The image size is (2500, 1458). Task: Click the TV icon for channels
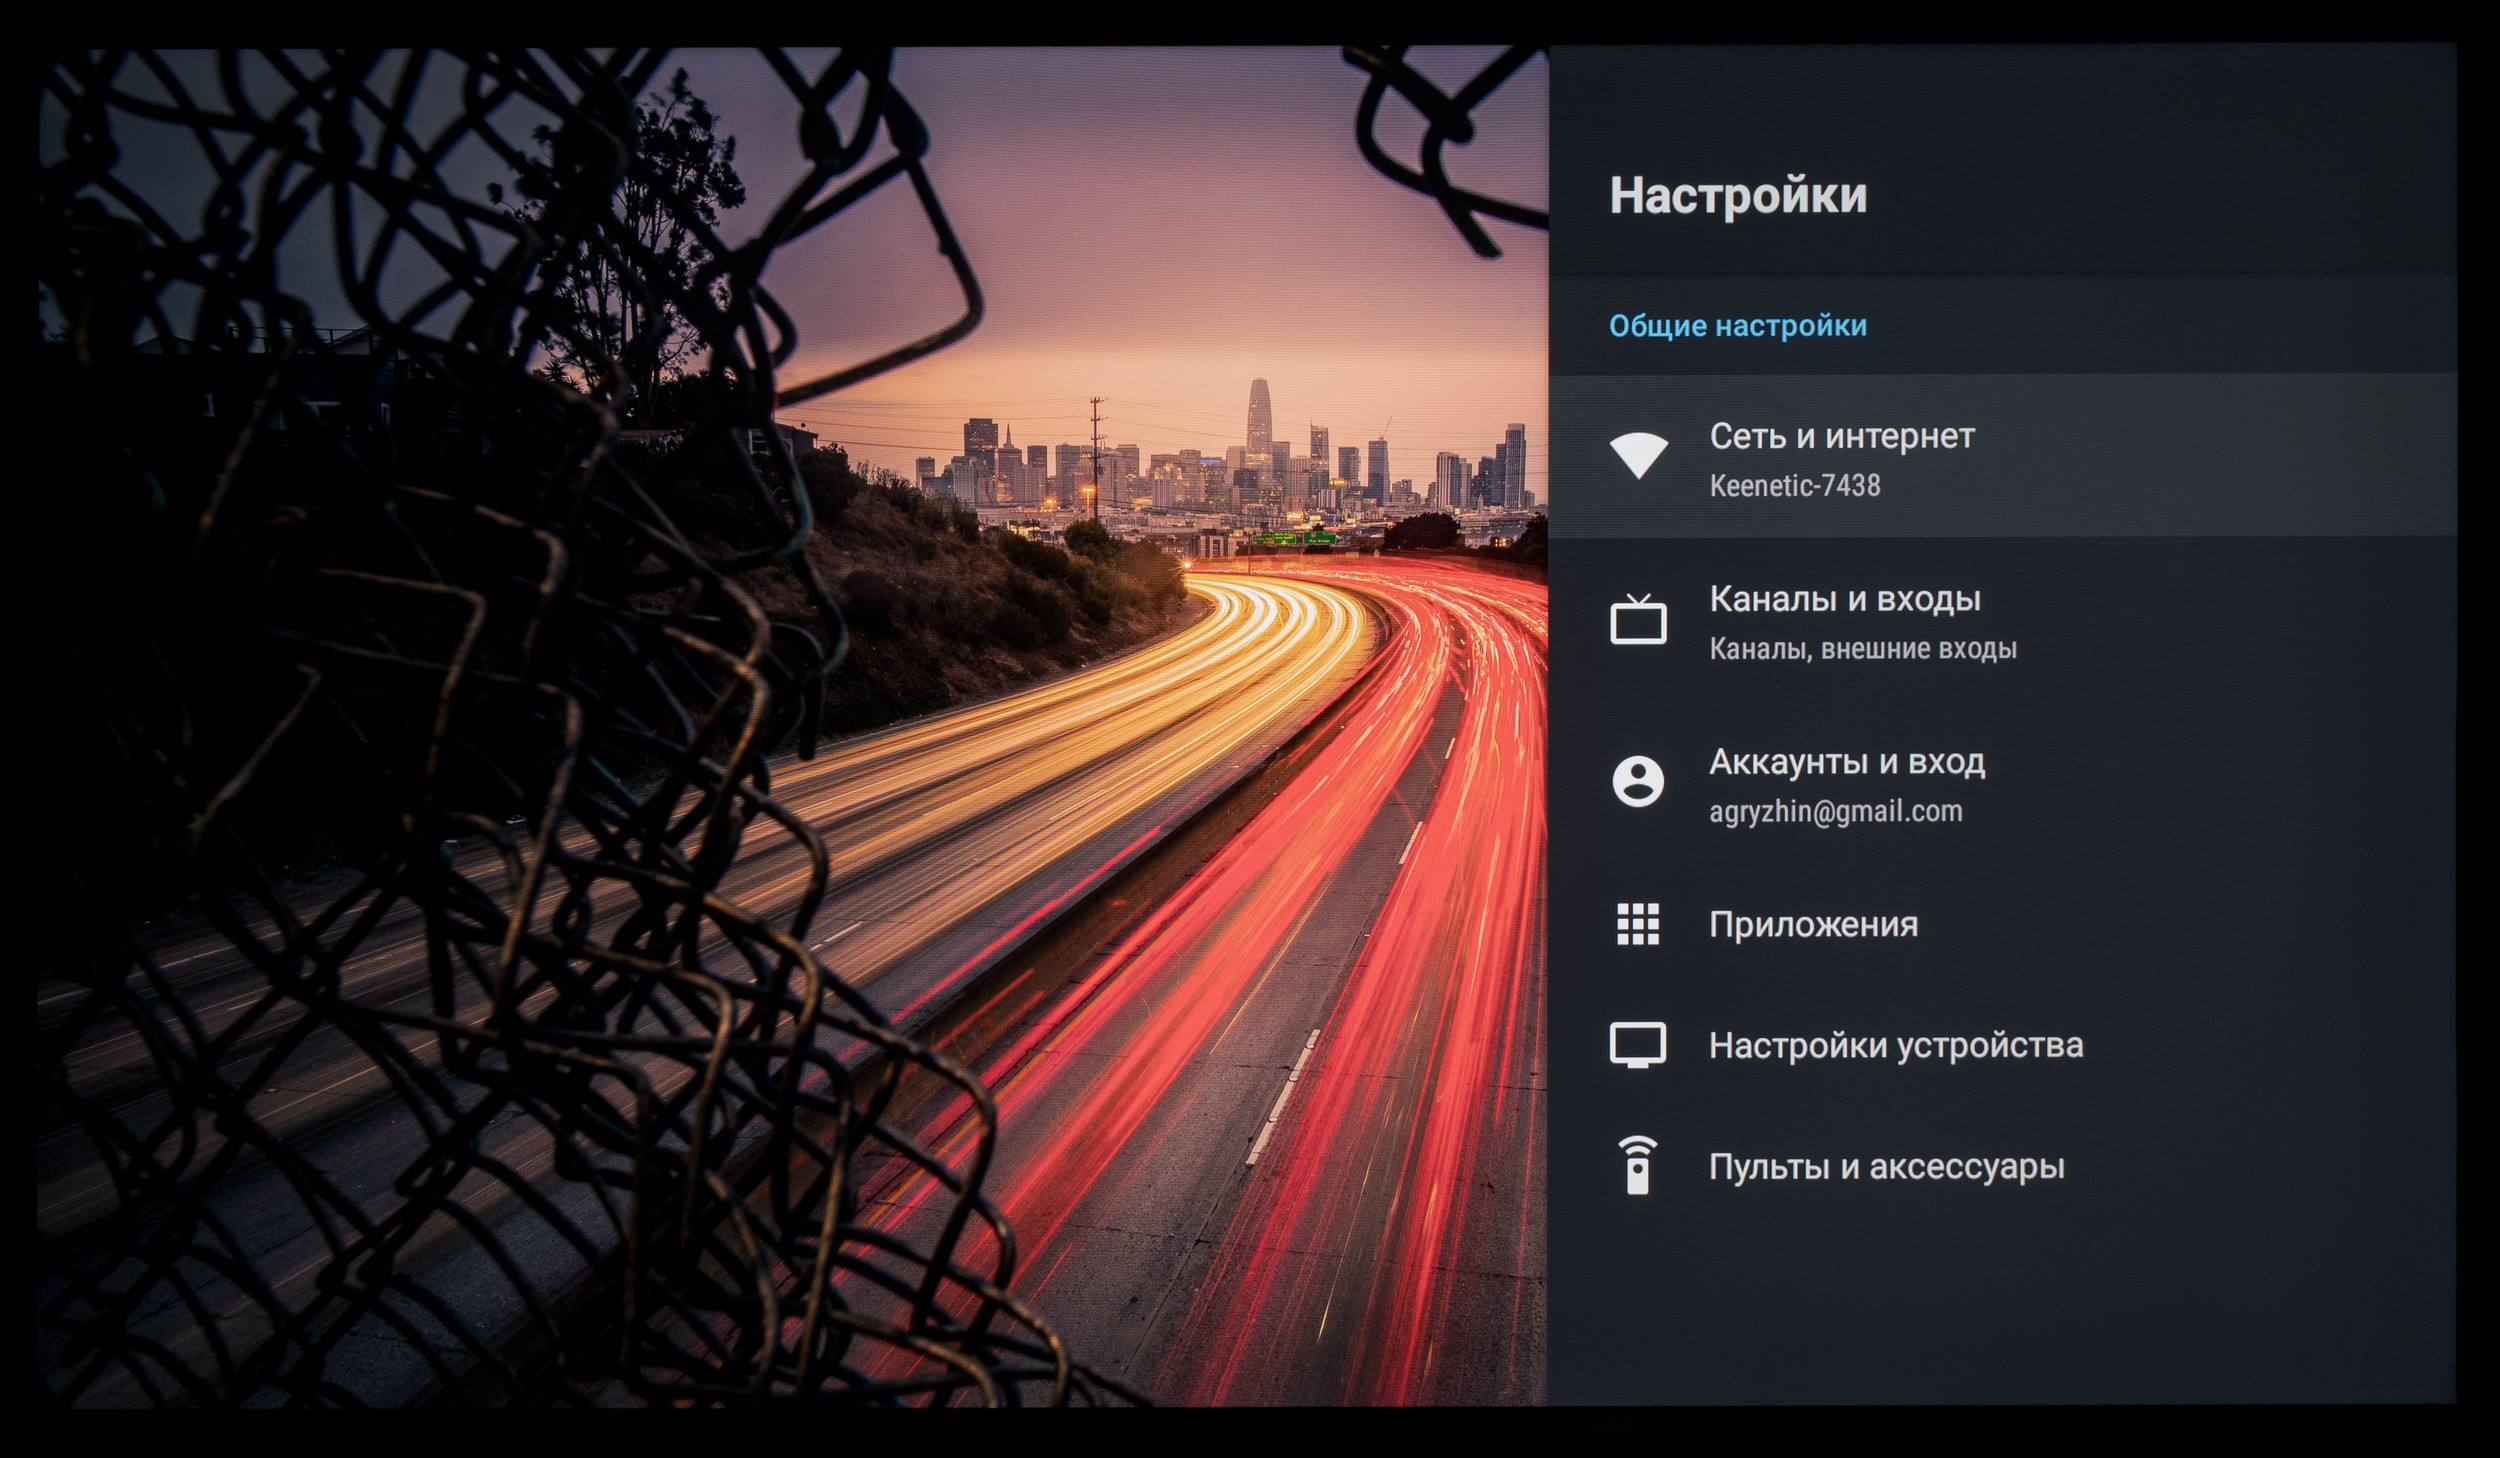click(1638, 620)
